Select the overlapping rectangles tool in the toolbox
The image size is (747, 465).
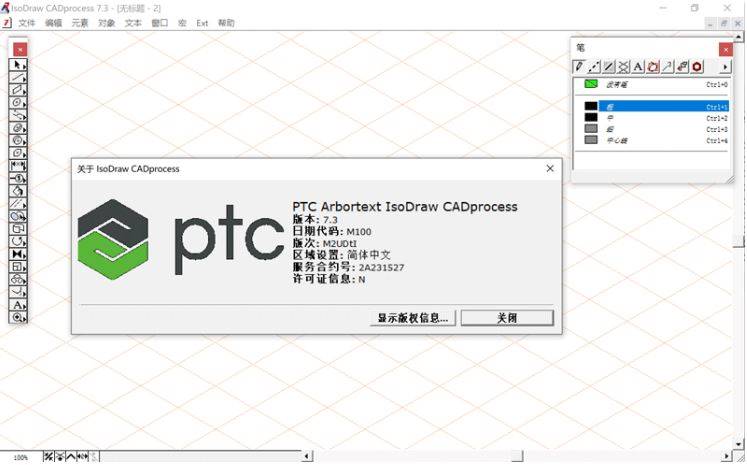(x=18, y=229)
